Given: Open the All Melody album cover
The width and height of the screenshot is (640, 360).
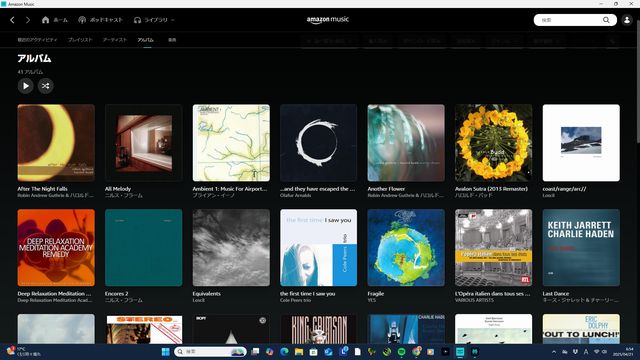Looking at the screenshot, I should tap(144, 142).
